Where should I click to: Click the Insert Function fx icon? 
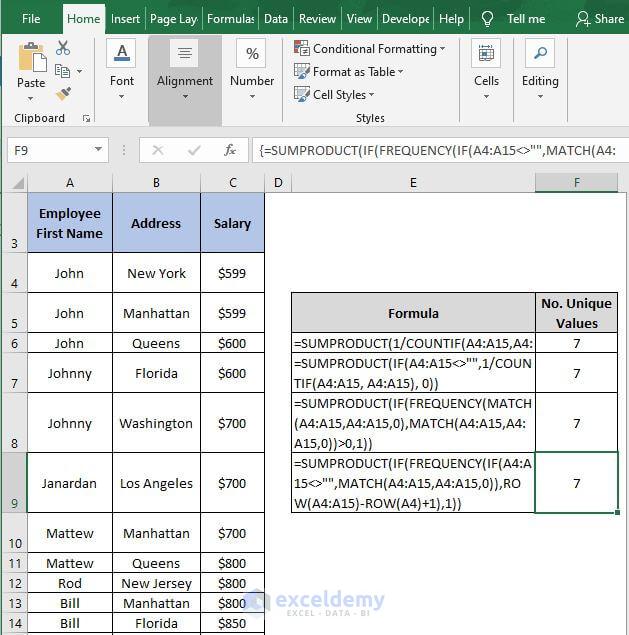(230, 150)
